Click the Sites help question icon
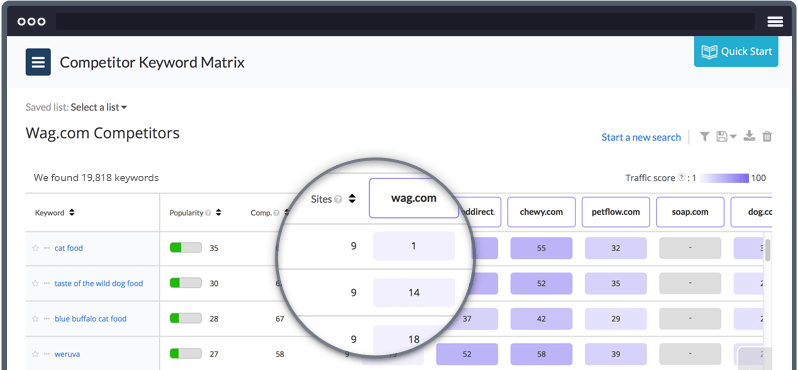 tap(337, 200)
